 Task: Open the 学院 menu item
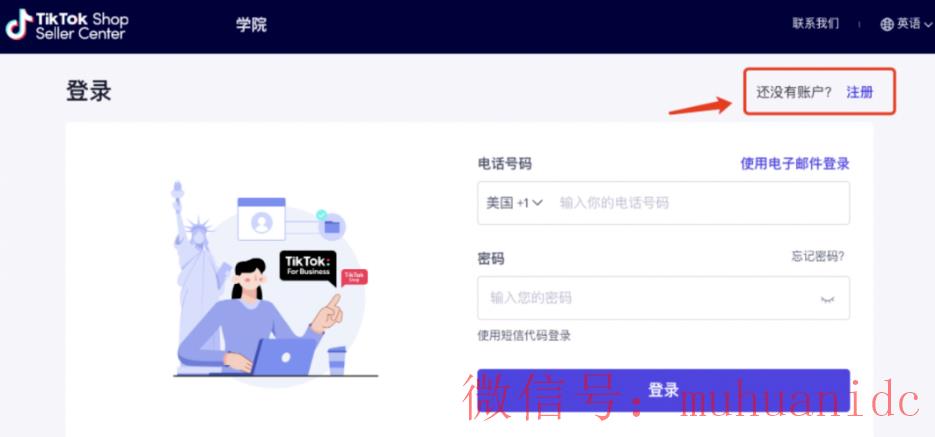[251, 25]
